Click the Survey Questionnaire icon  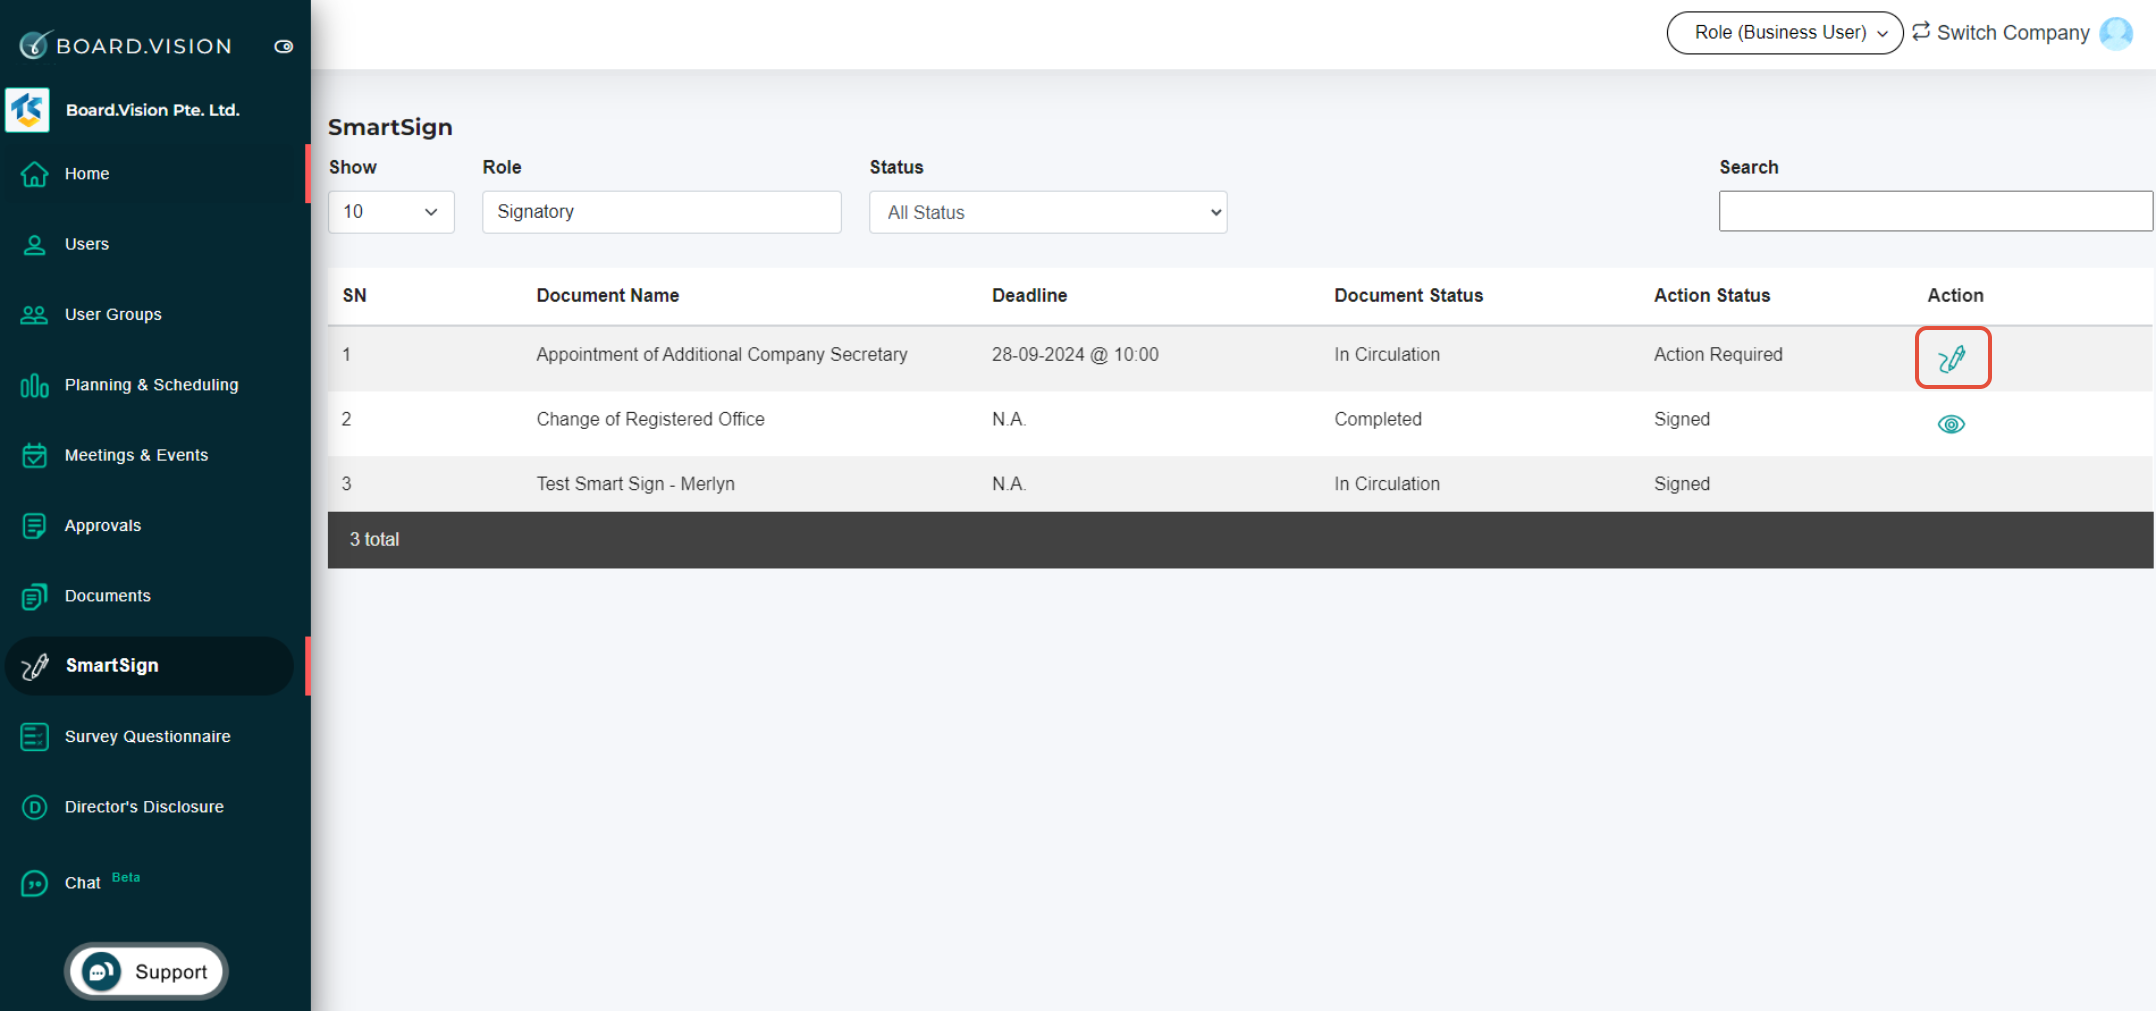click(x=34, y=737)
